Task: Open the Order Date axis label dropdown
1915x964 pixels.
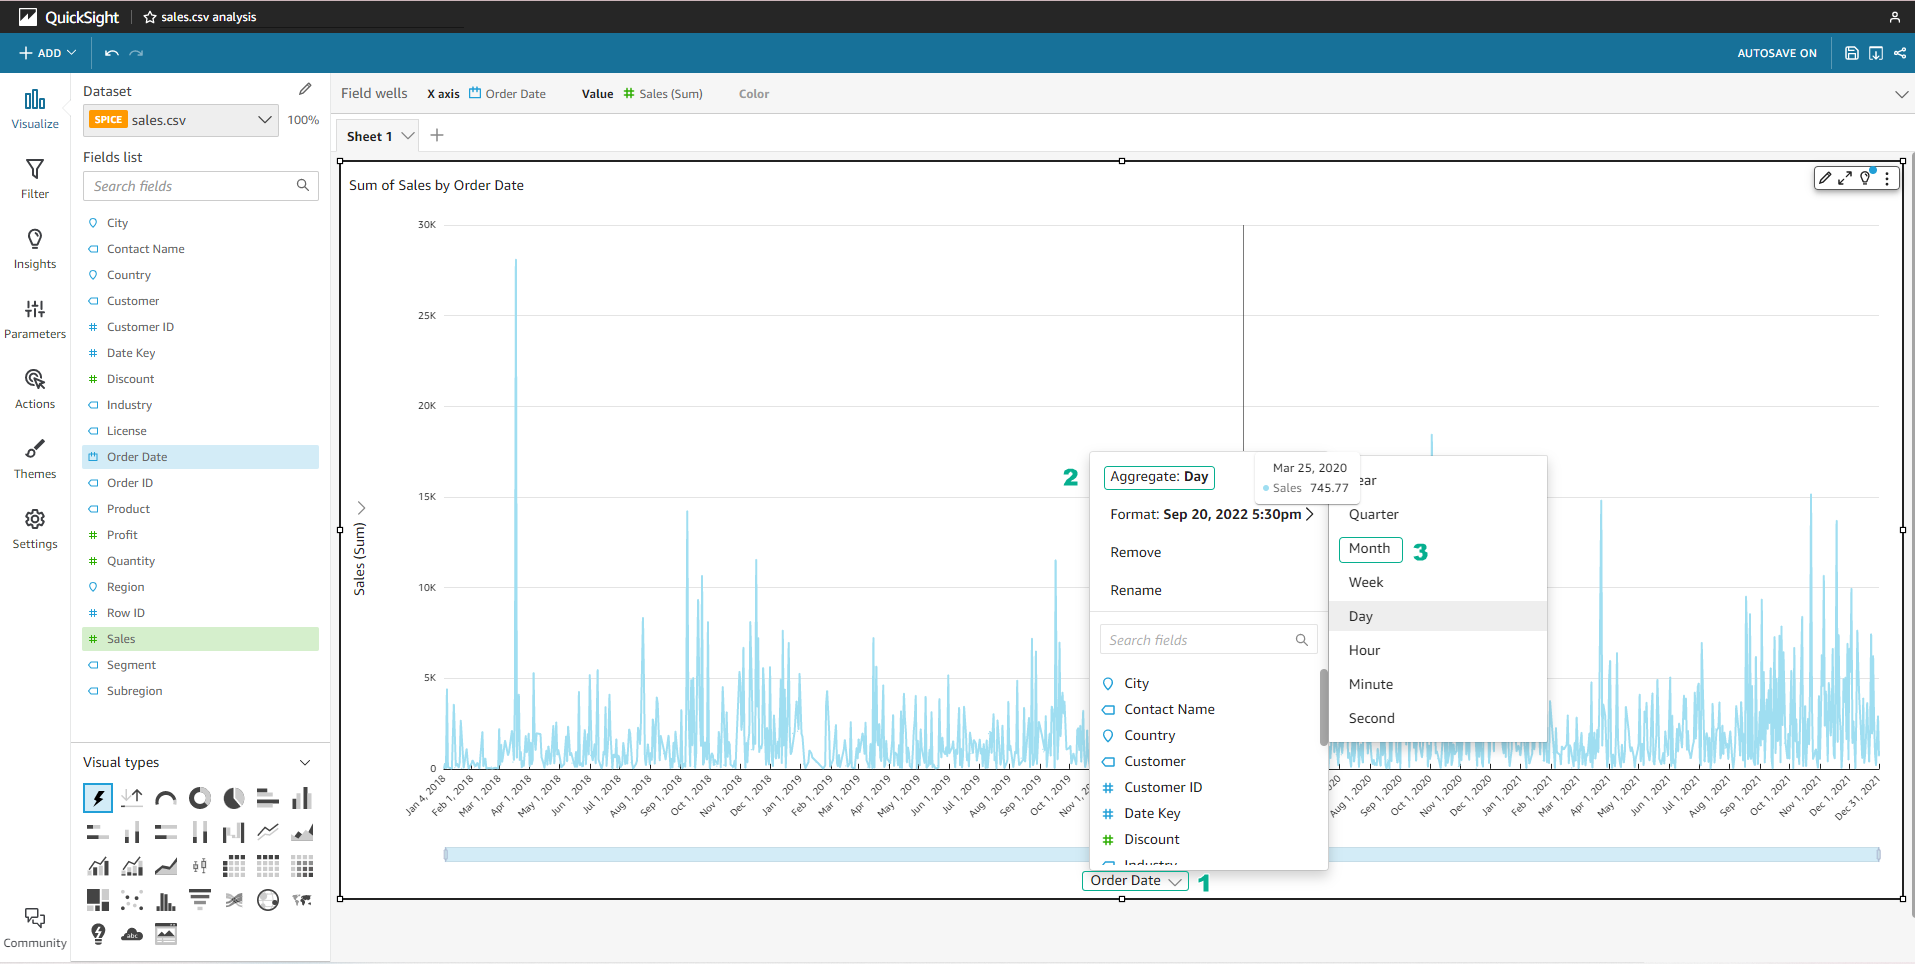Action: [x=1135, y=881]
